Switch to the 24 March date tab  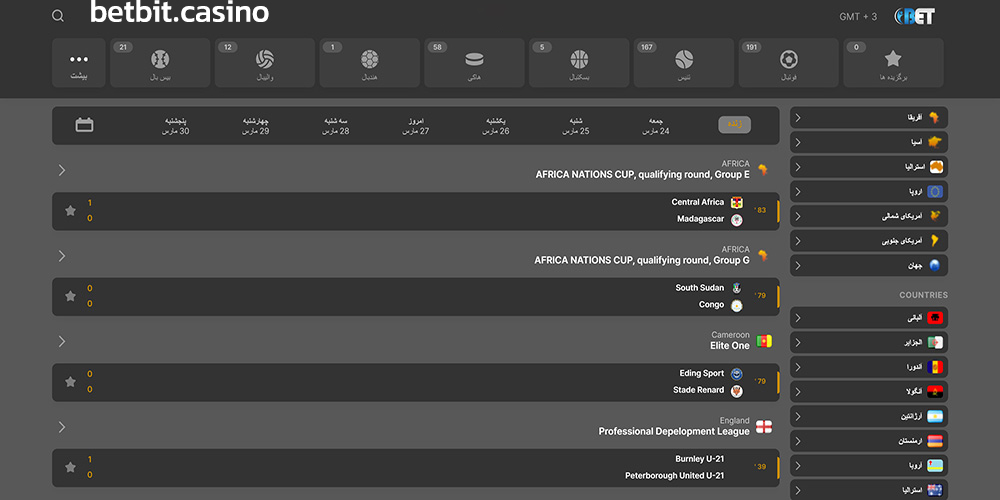(656, 125)
